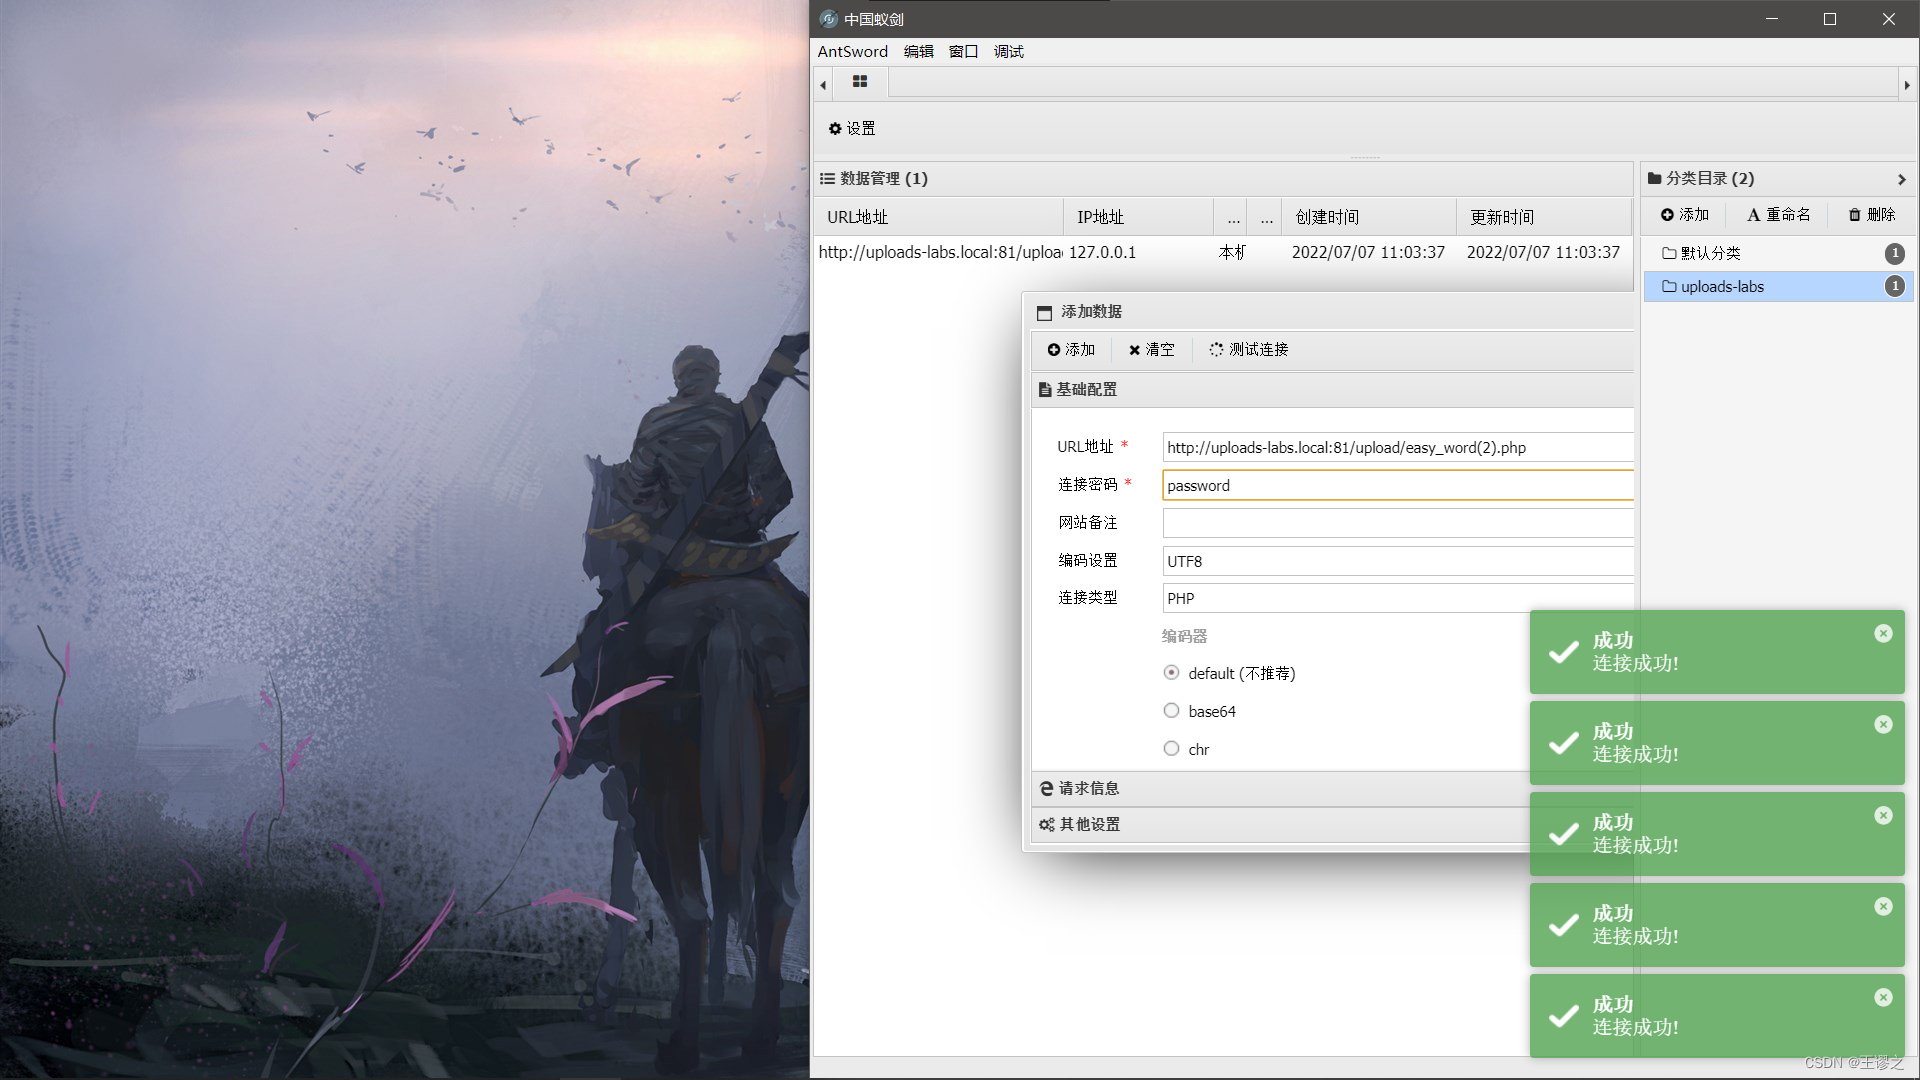This screenshot has height=1080, width=1920.
Task: Click 添加 in the 添加数据 dialog
Action: [x=1071, y=349]
